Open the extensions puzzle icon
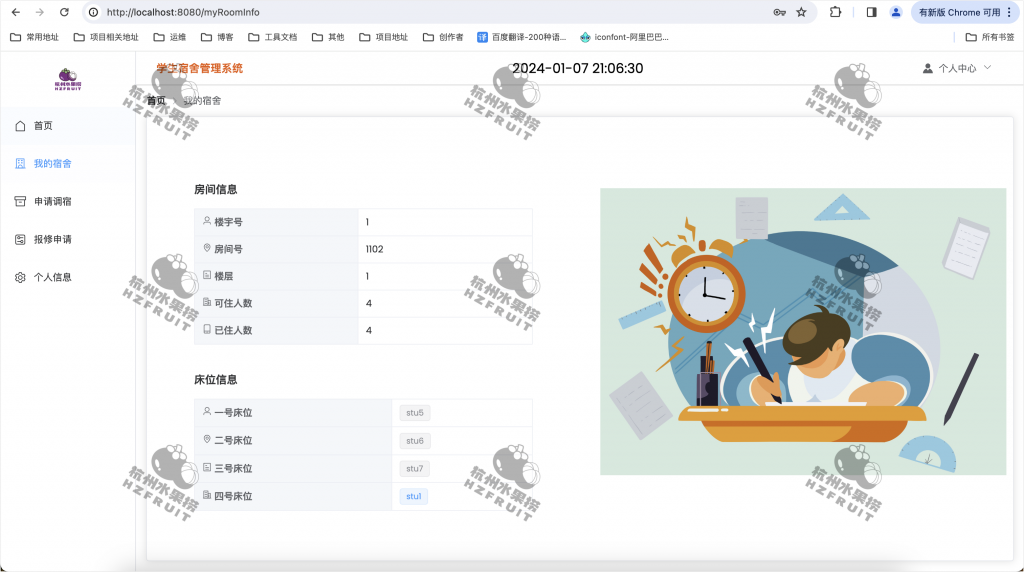 (835, 12)
